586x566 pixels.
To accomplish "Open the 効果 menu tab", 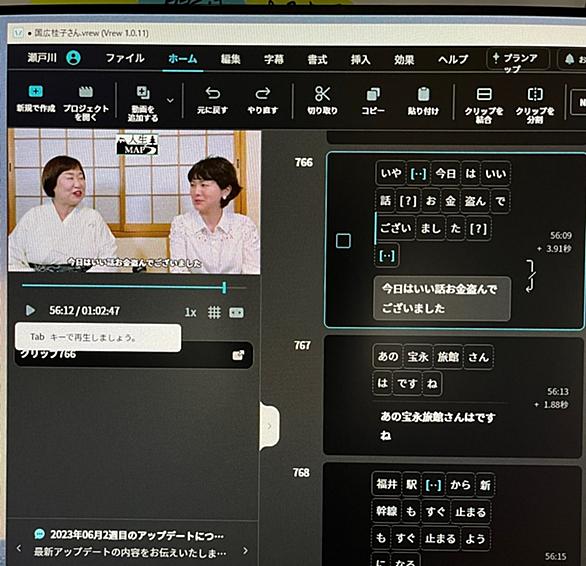I will point(404,60).
